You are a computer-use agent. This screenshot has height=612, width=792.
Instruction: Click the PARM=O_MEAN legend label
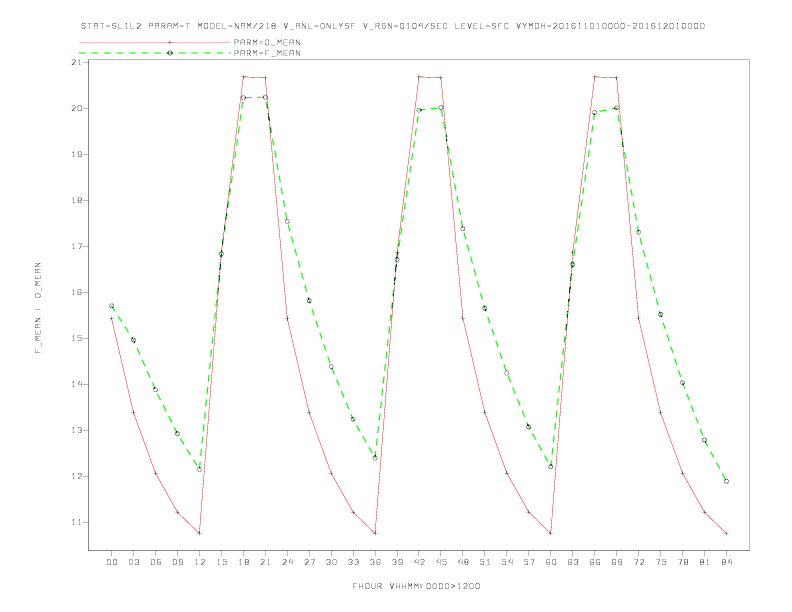click(x=267, y=42)
